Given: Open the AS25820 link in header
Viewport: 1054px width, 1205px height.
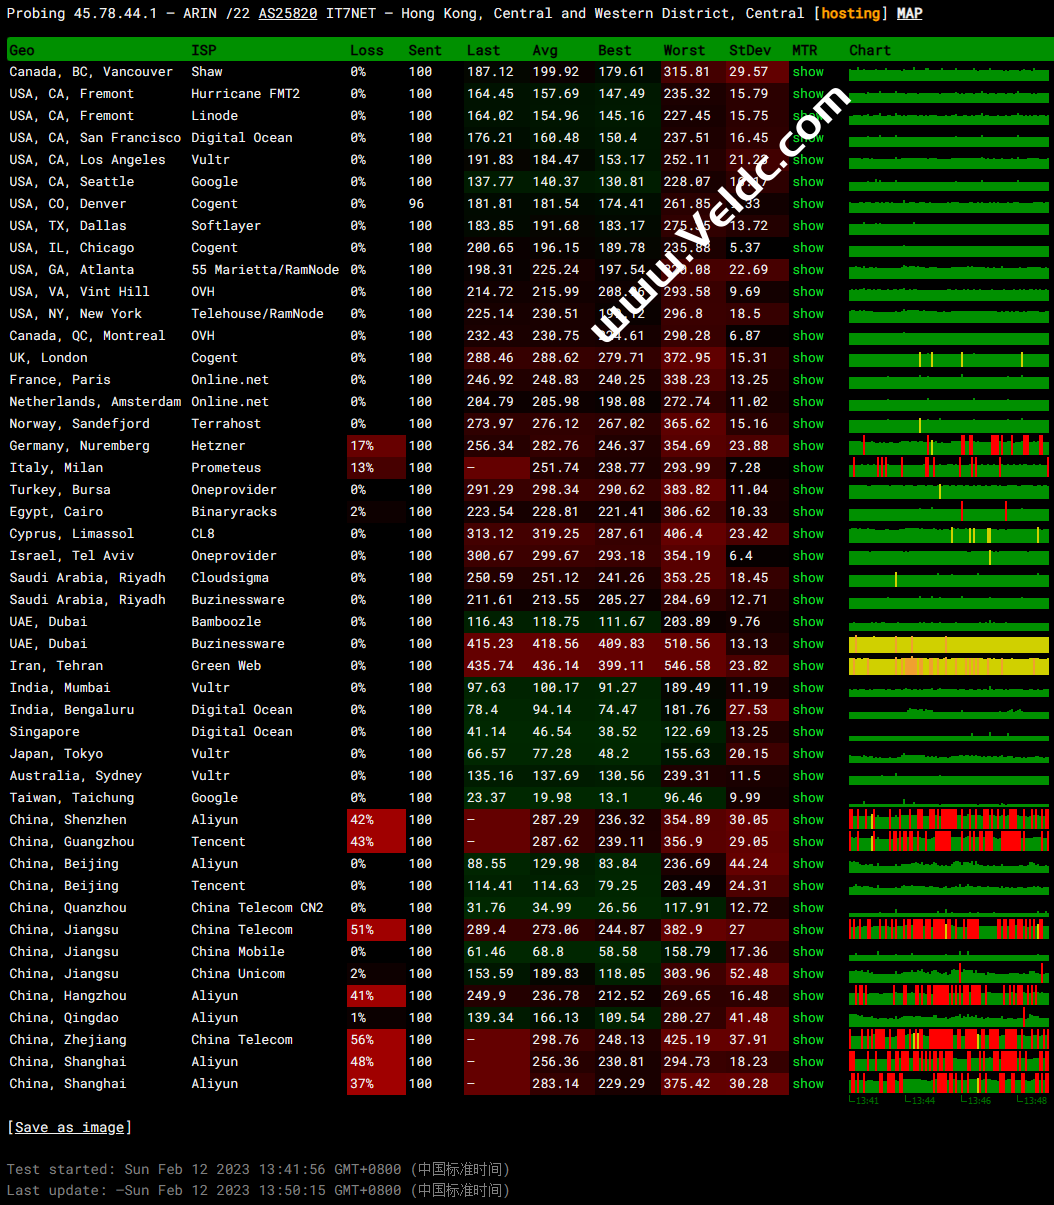Looking at the screenshot, I should pos(288,13).
